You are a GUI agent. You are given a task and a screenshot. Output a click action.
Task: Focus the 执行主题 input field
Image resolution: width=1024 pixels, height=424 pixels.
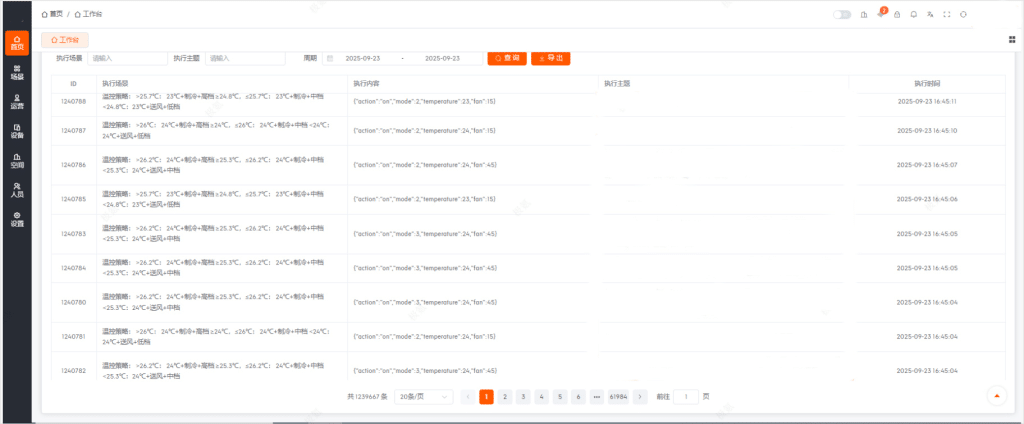coord(246,58)
